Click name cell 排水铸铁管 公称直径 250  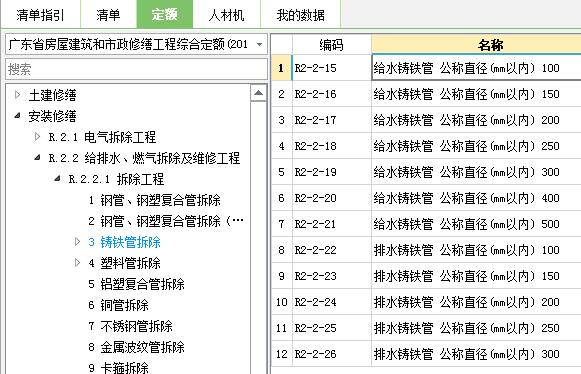[476, 328]
